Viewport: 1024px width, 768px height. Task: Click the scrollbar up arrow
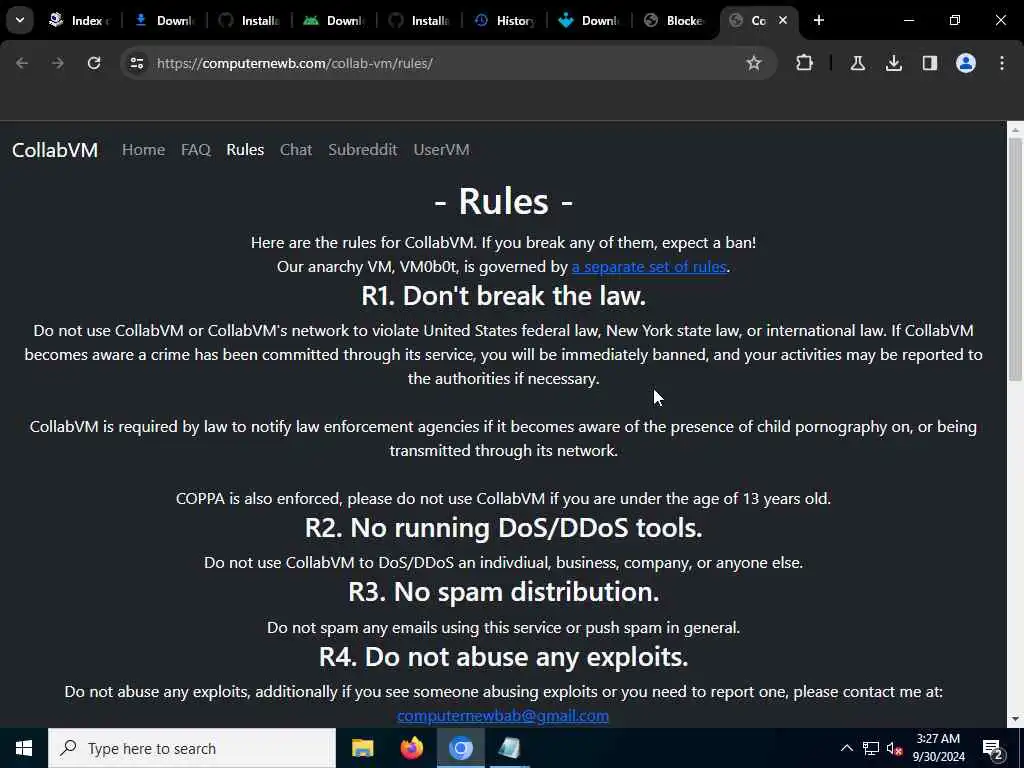(1015, 130)
